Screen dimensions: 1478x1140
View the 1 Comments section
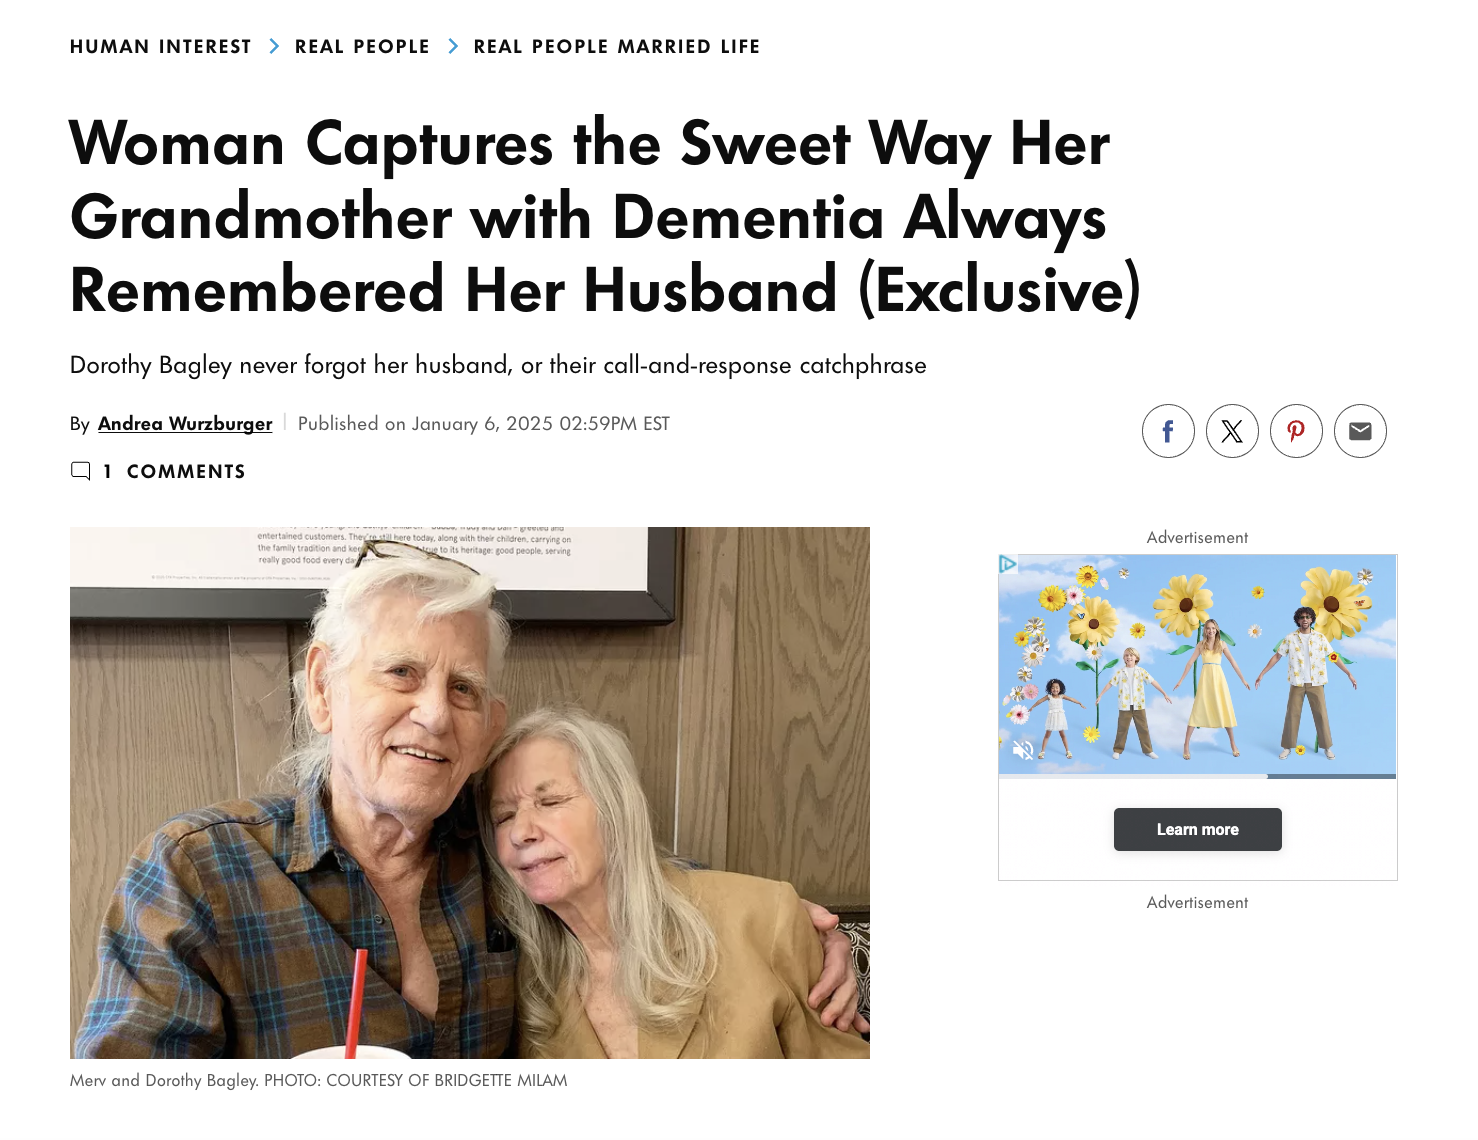(185, 471)
